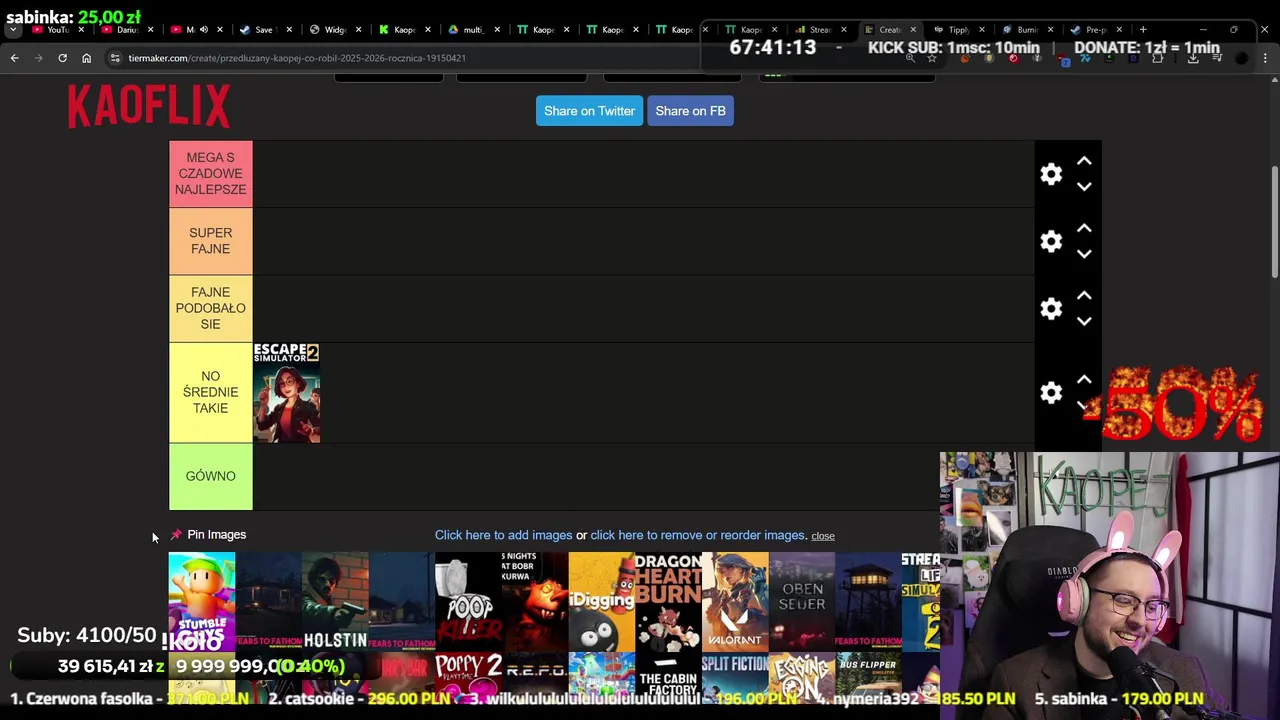Pick the 5 Nights at Bobr image
The image size is (1280, 720).
tap(535, 601)
